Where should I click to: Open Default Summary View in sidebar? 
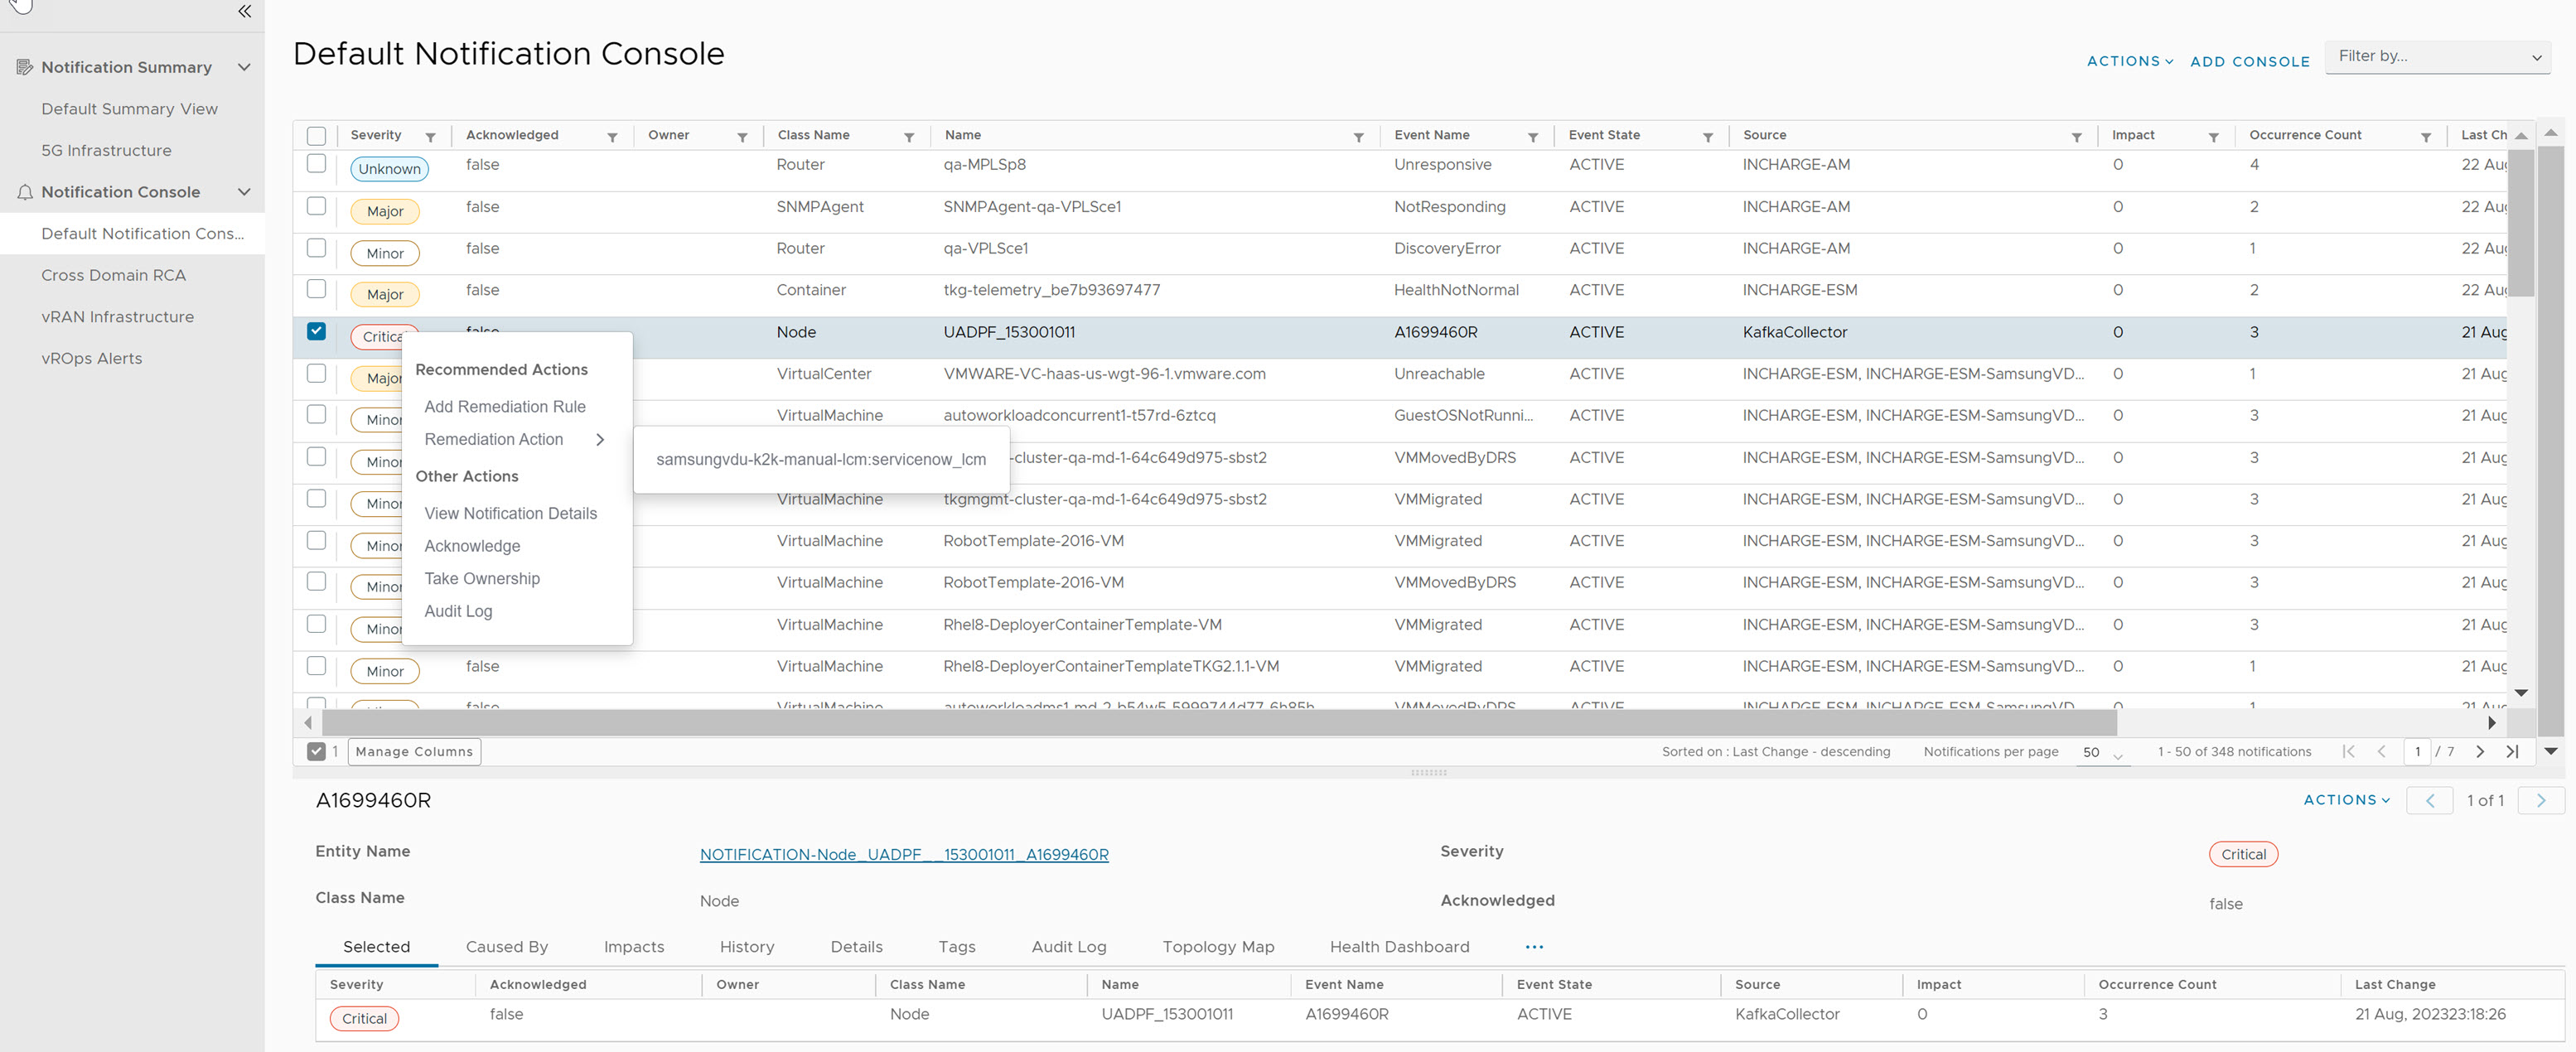pyautogui.click(x=129, y=109)
